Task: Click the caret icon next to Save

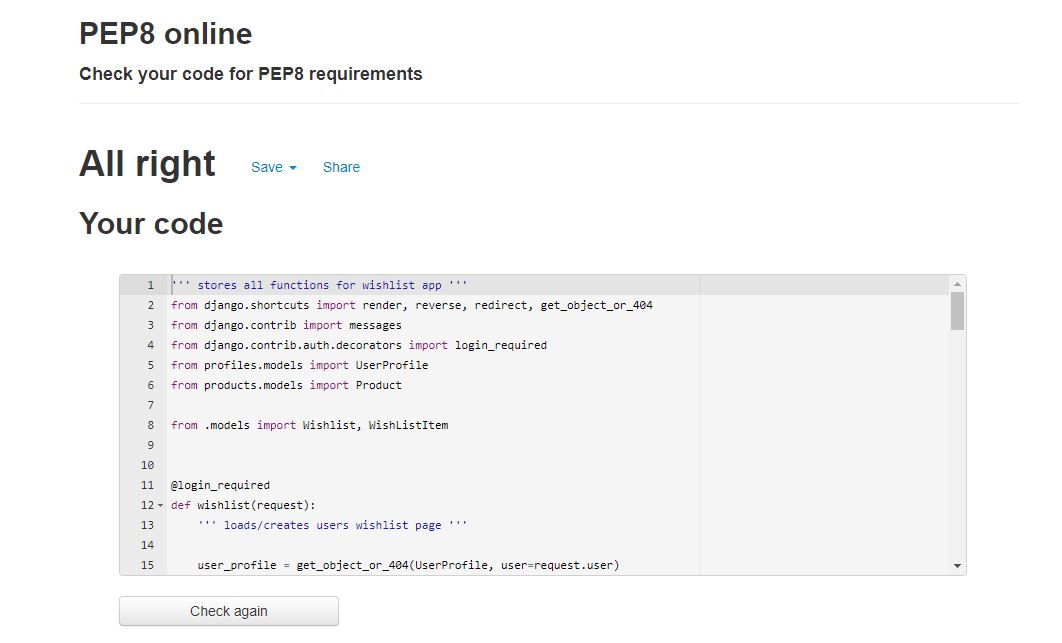Action: tap(291, 167)
